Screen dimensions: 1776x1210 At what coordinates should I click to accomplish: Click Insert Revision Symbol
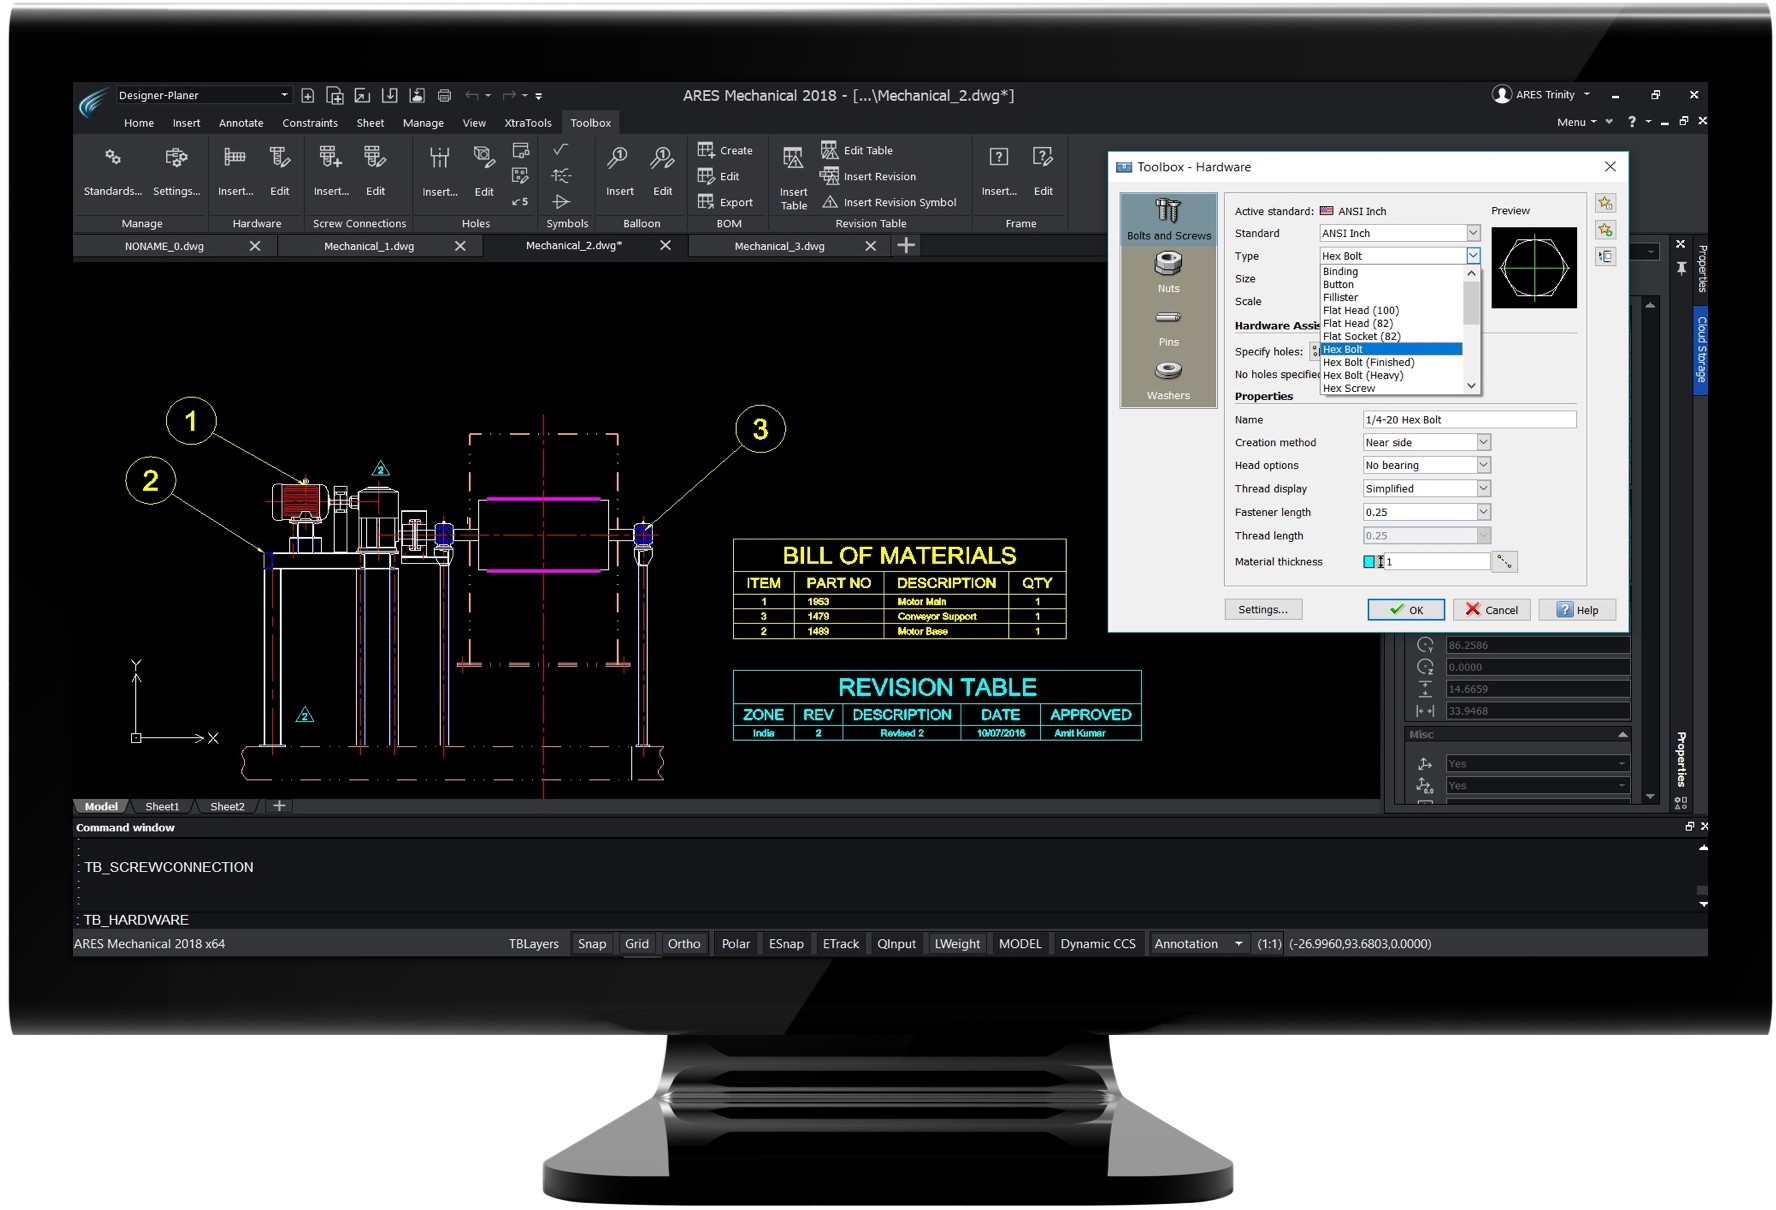pos(889,202)
